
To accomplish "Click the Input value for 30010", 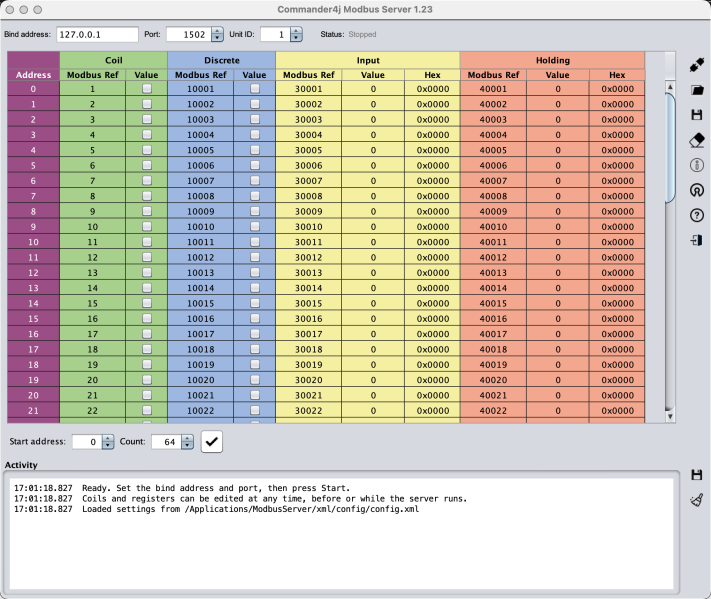I will tap(373, 227).
